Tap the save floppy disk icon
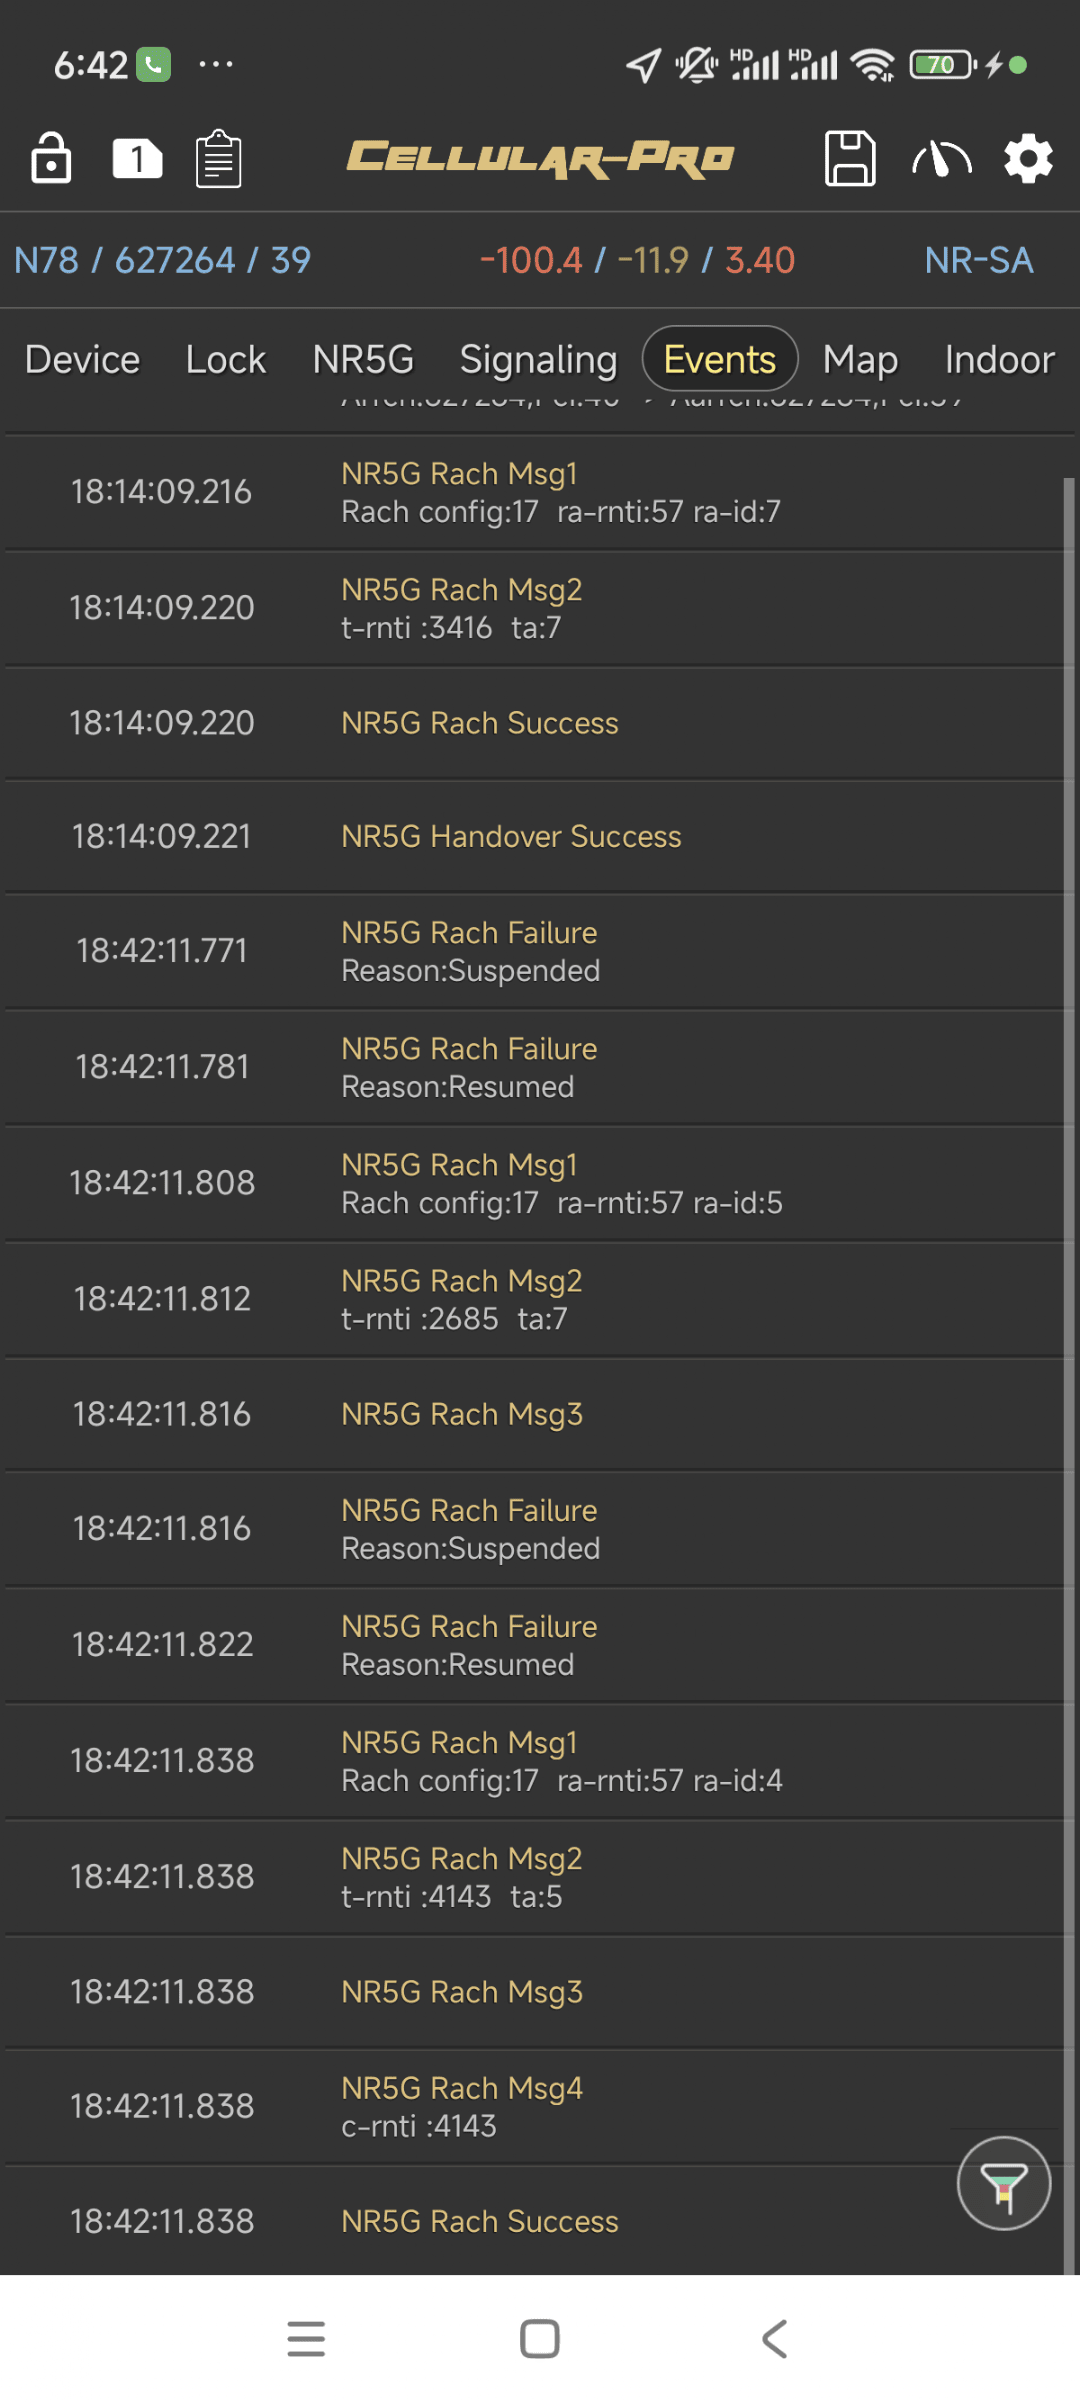Screen dimensions: 1080x2403 [x=849, y=158]
